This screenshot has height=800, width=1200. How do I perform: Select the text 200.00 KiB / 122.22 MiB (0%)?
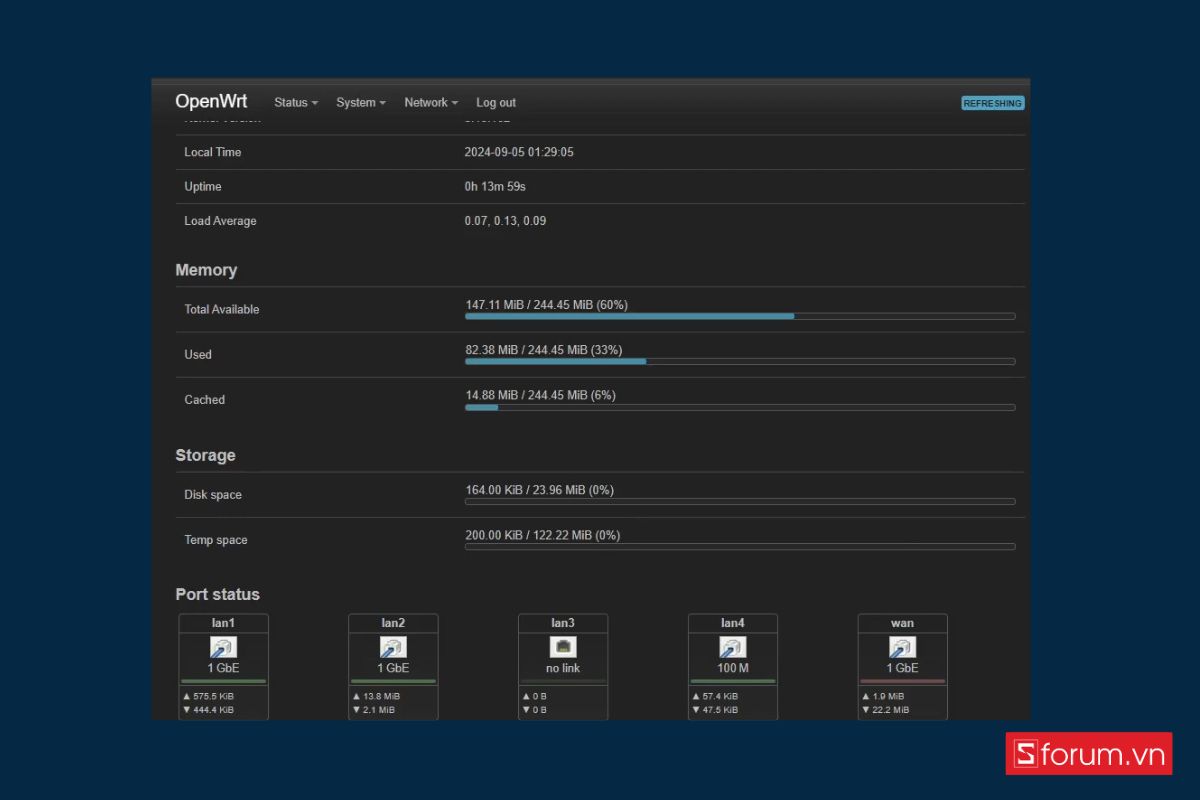(x=543, y=535)
